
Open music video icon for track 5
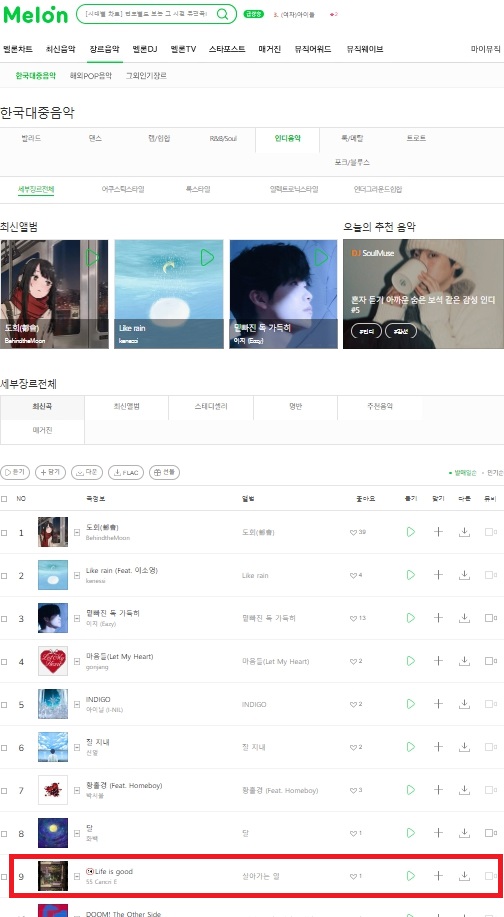(x=489, y=704)
